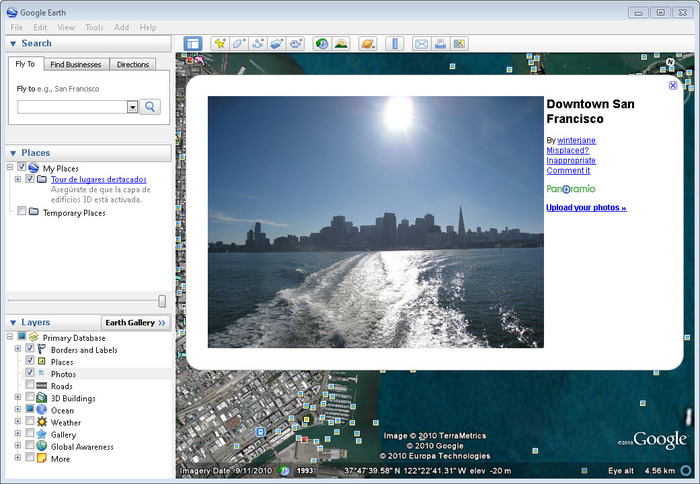Uncheck Tour de lugares destacados checkbox
This screenshot has height=484, width=700.
29,179
